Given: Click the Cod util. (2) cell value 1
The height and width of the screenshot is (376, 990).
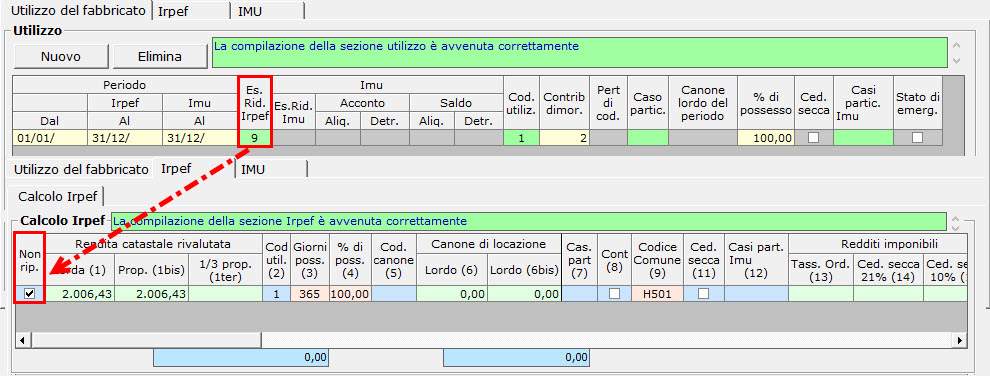Looking at the screenshot, I should (x=277, y=293).
